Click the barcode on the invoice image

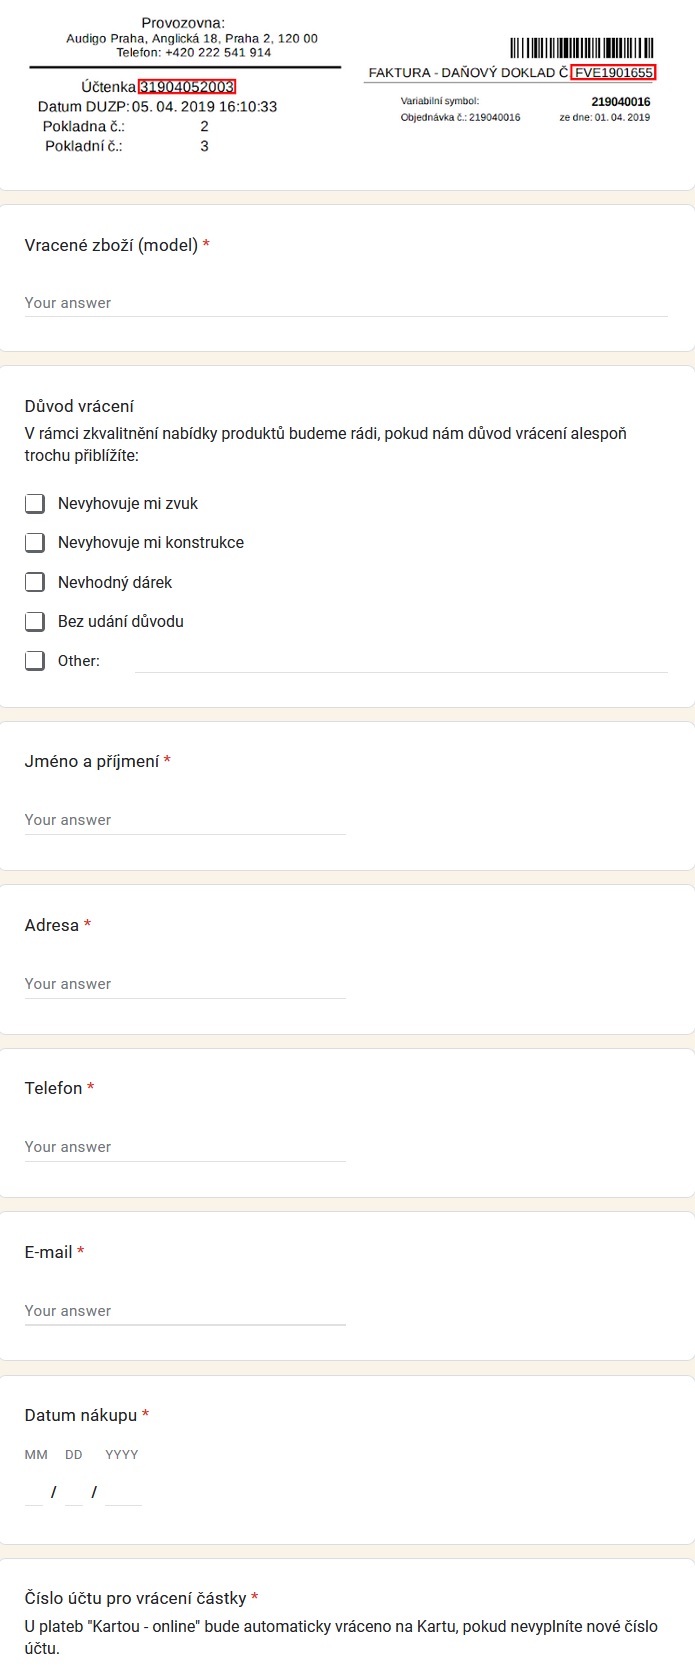582,48
